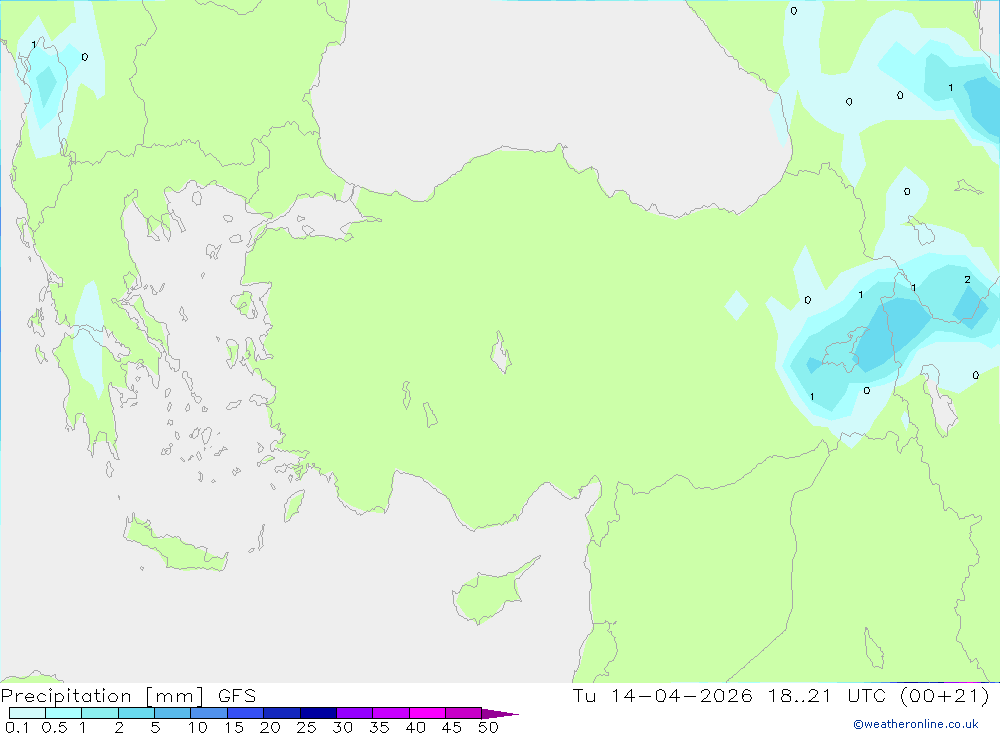Click the "45" legend scale label

[x=452, y=727]
